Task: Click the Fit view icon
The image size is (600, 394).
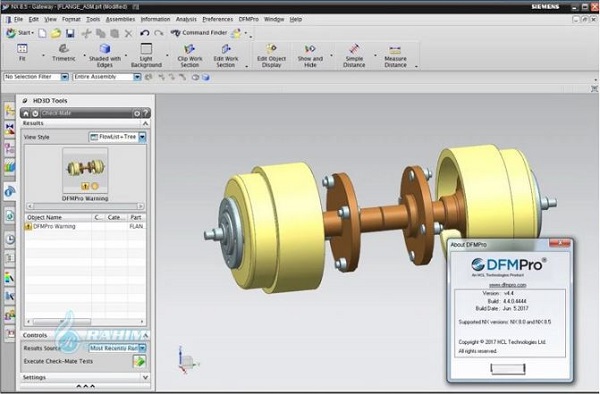Action: [x=22, y=49]
